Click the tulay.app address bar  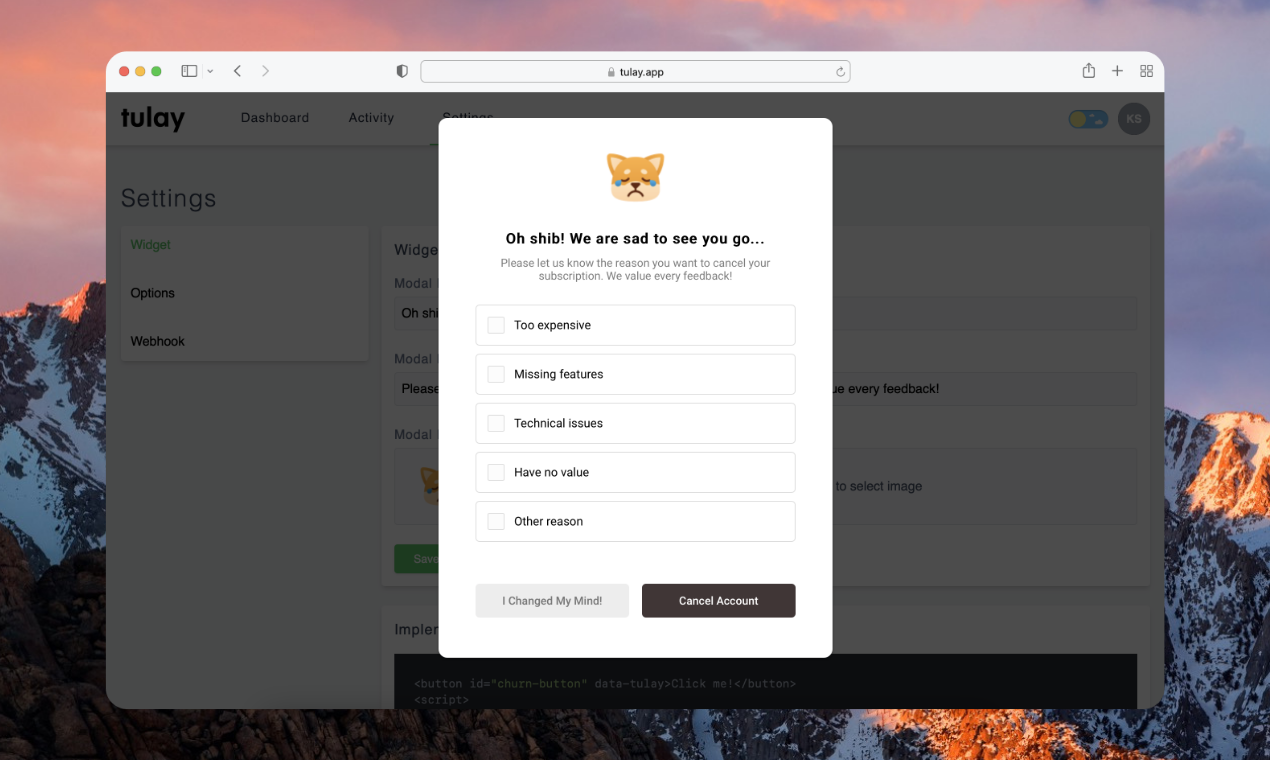pyautogui.click(x=635, y=72)
